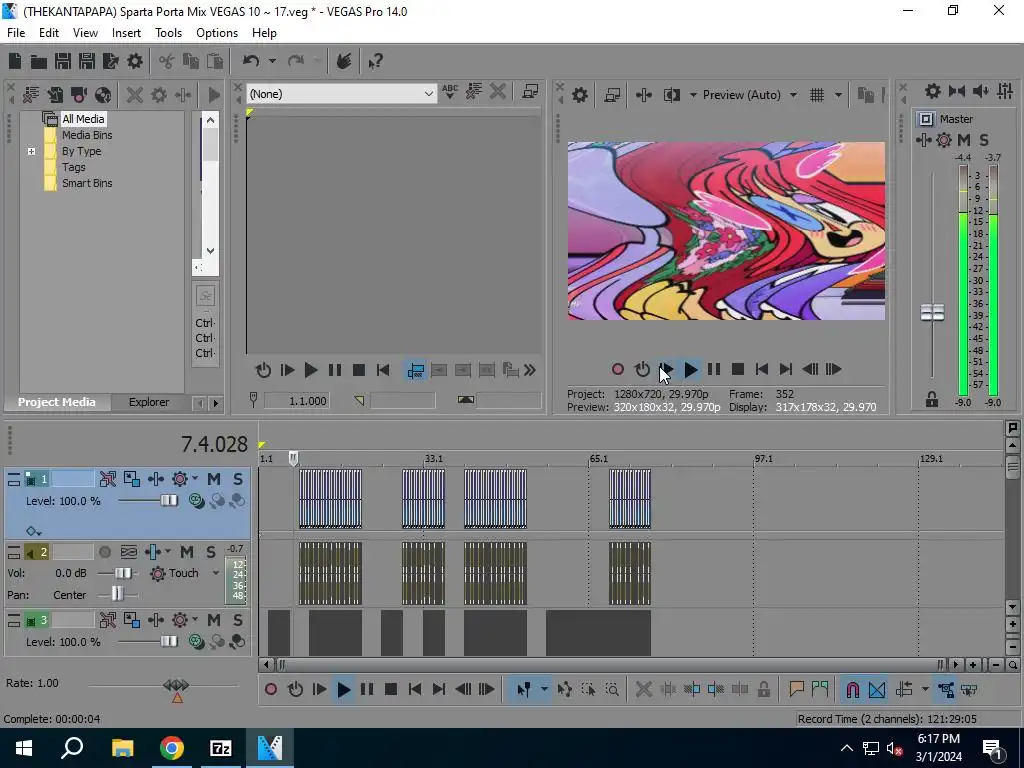1024x768 pixels.
Task: Save the project with the first floppy icon
Action: pyautogui.click(x=63, y=61)
